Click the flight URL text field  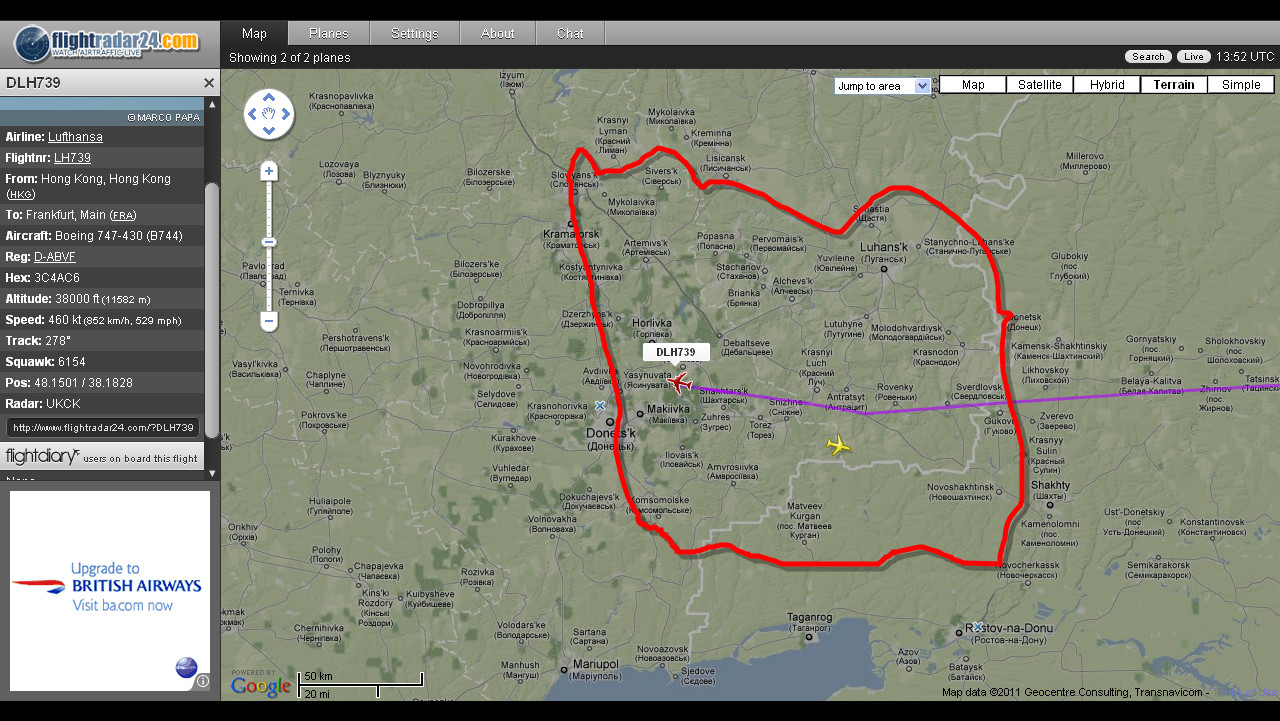(x=103, y=427)
